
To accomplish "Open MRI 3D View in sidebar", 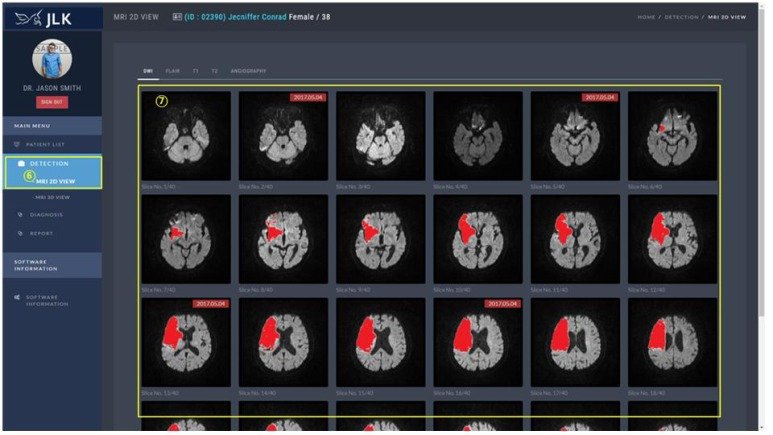I will (x=52, y=197).
